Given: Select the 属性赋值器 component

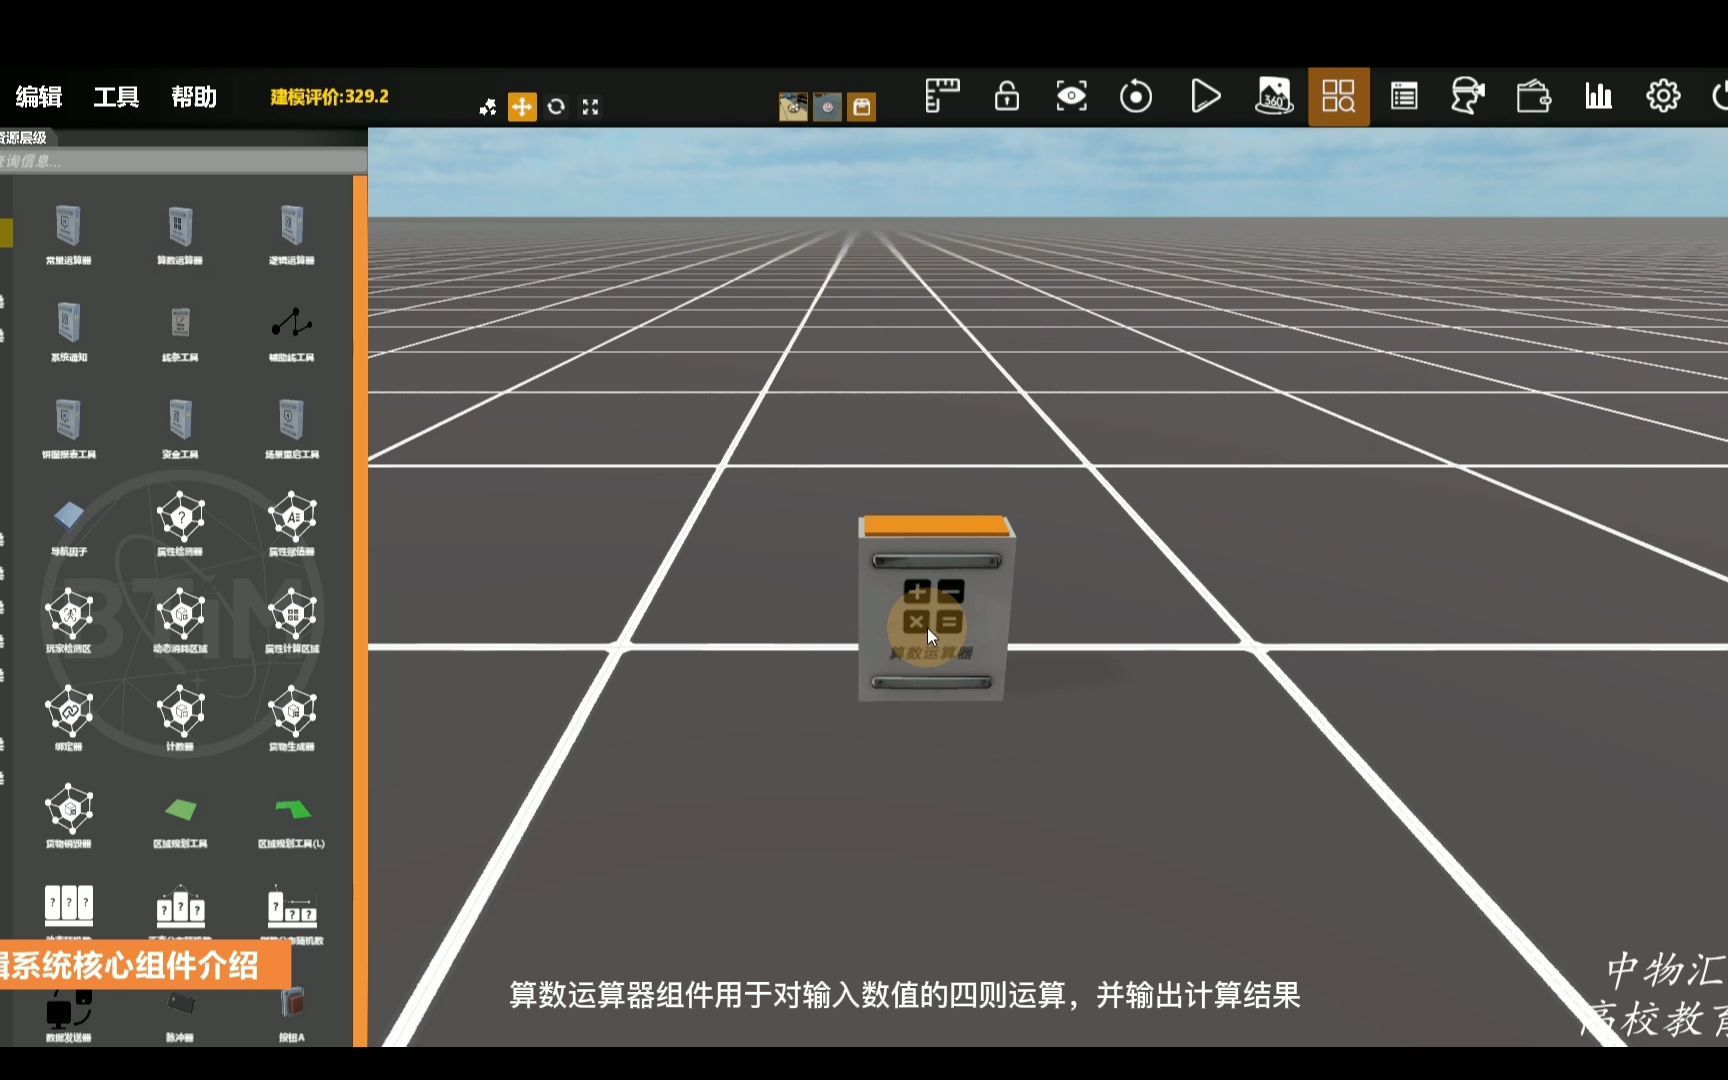Looking at the screenshot, I should click(292, 523).
